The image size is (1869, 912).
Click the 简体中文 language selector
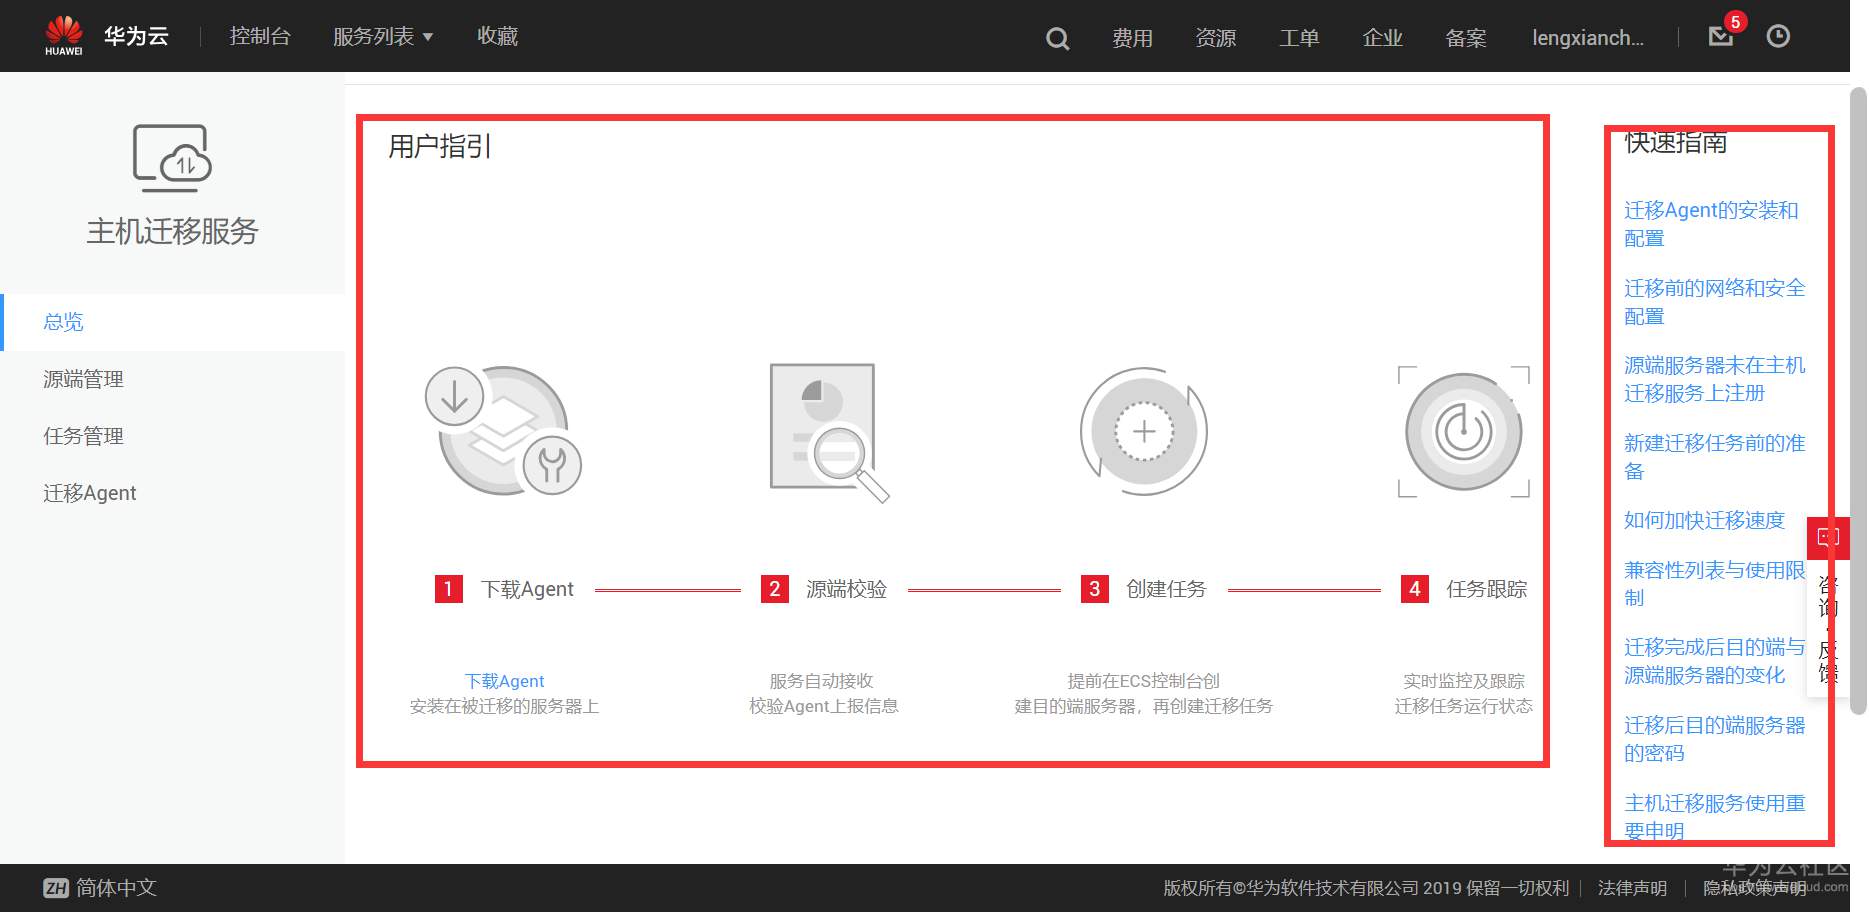pyautogui.click(x=116, y=888)
